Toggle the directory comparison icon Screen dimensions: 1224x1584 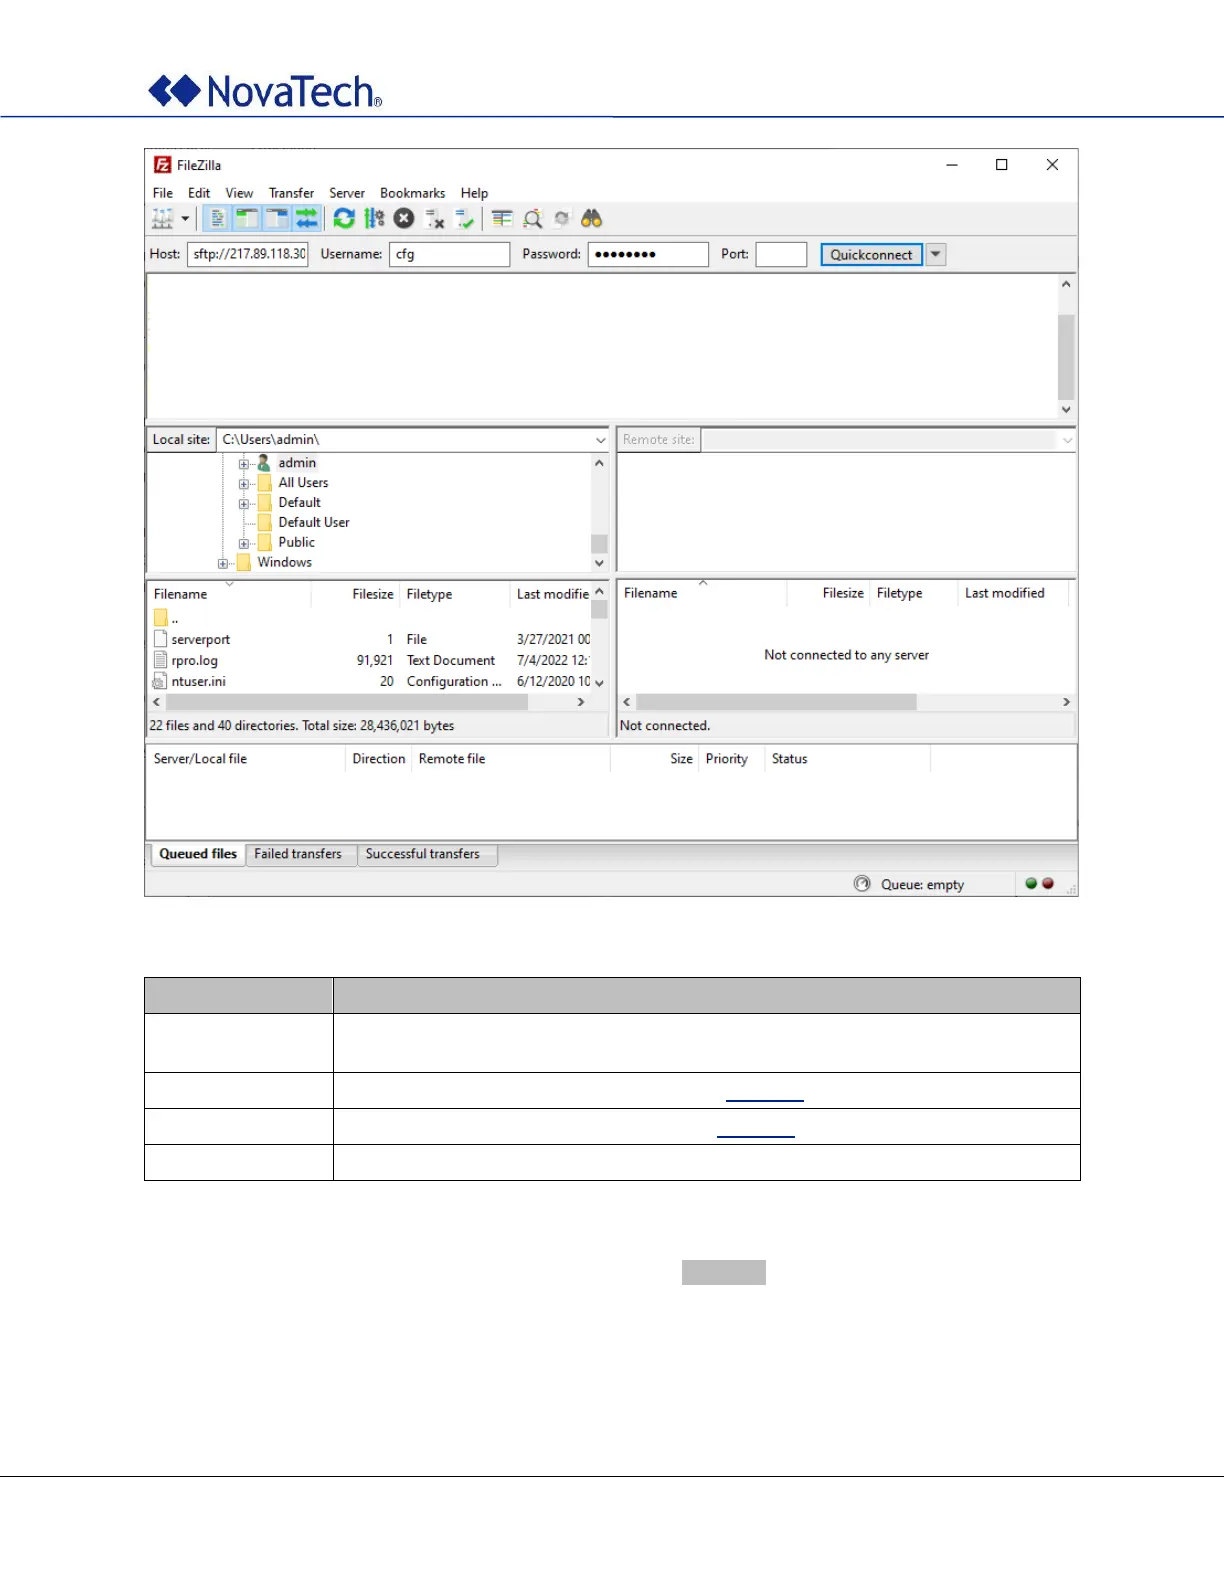tap(533, 219)
